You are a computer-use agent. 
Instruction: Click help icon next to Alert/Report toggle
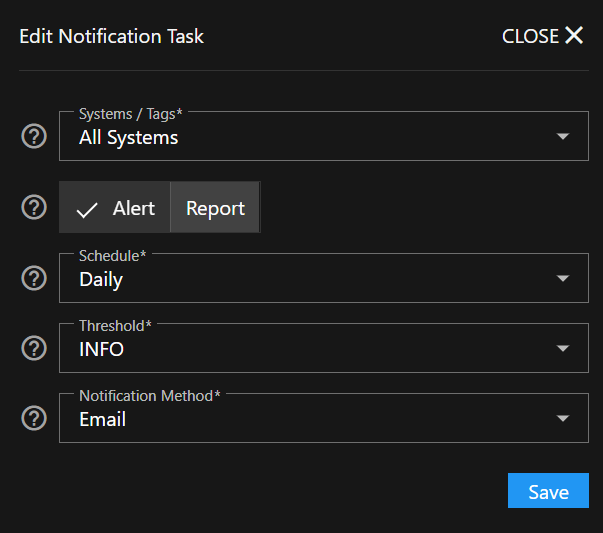click(x=34, y=207)
